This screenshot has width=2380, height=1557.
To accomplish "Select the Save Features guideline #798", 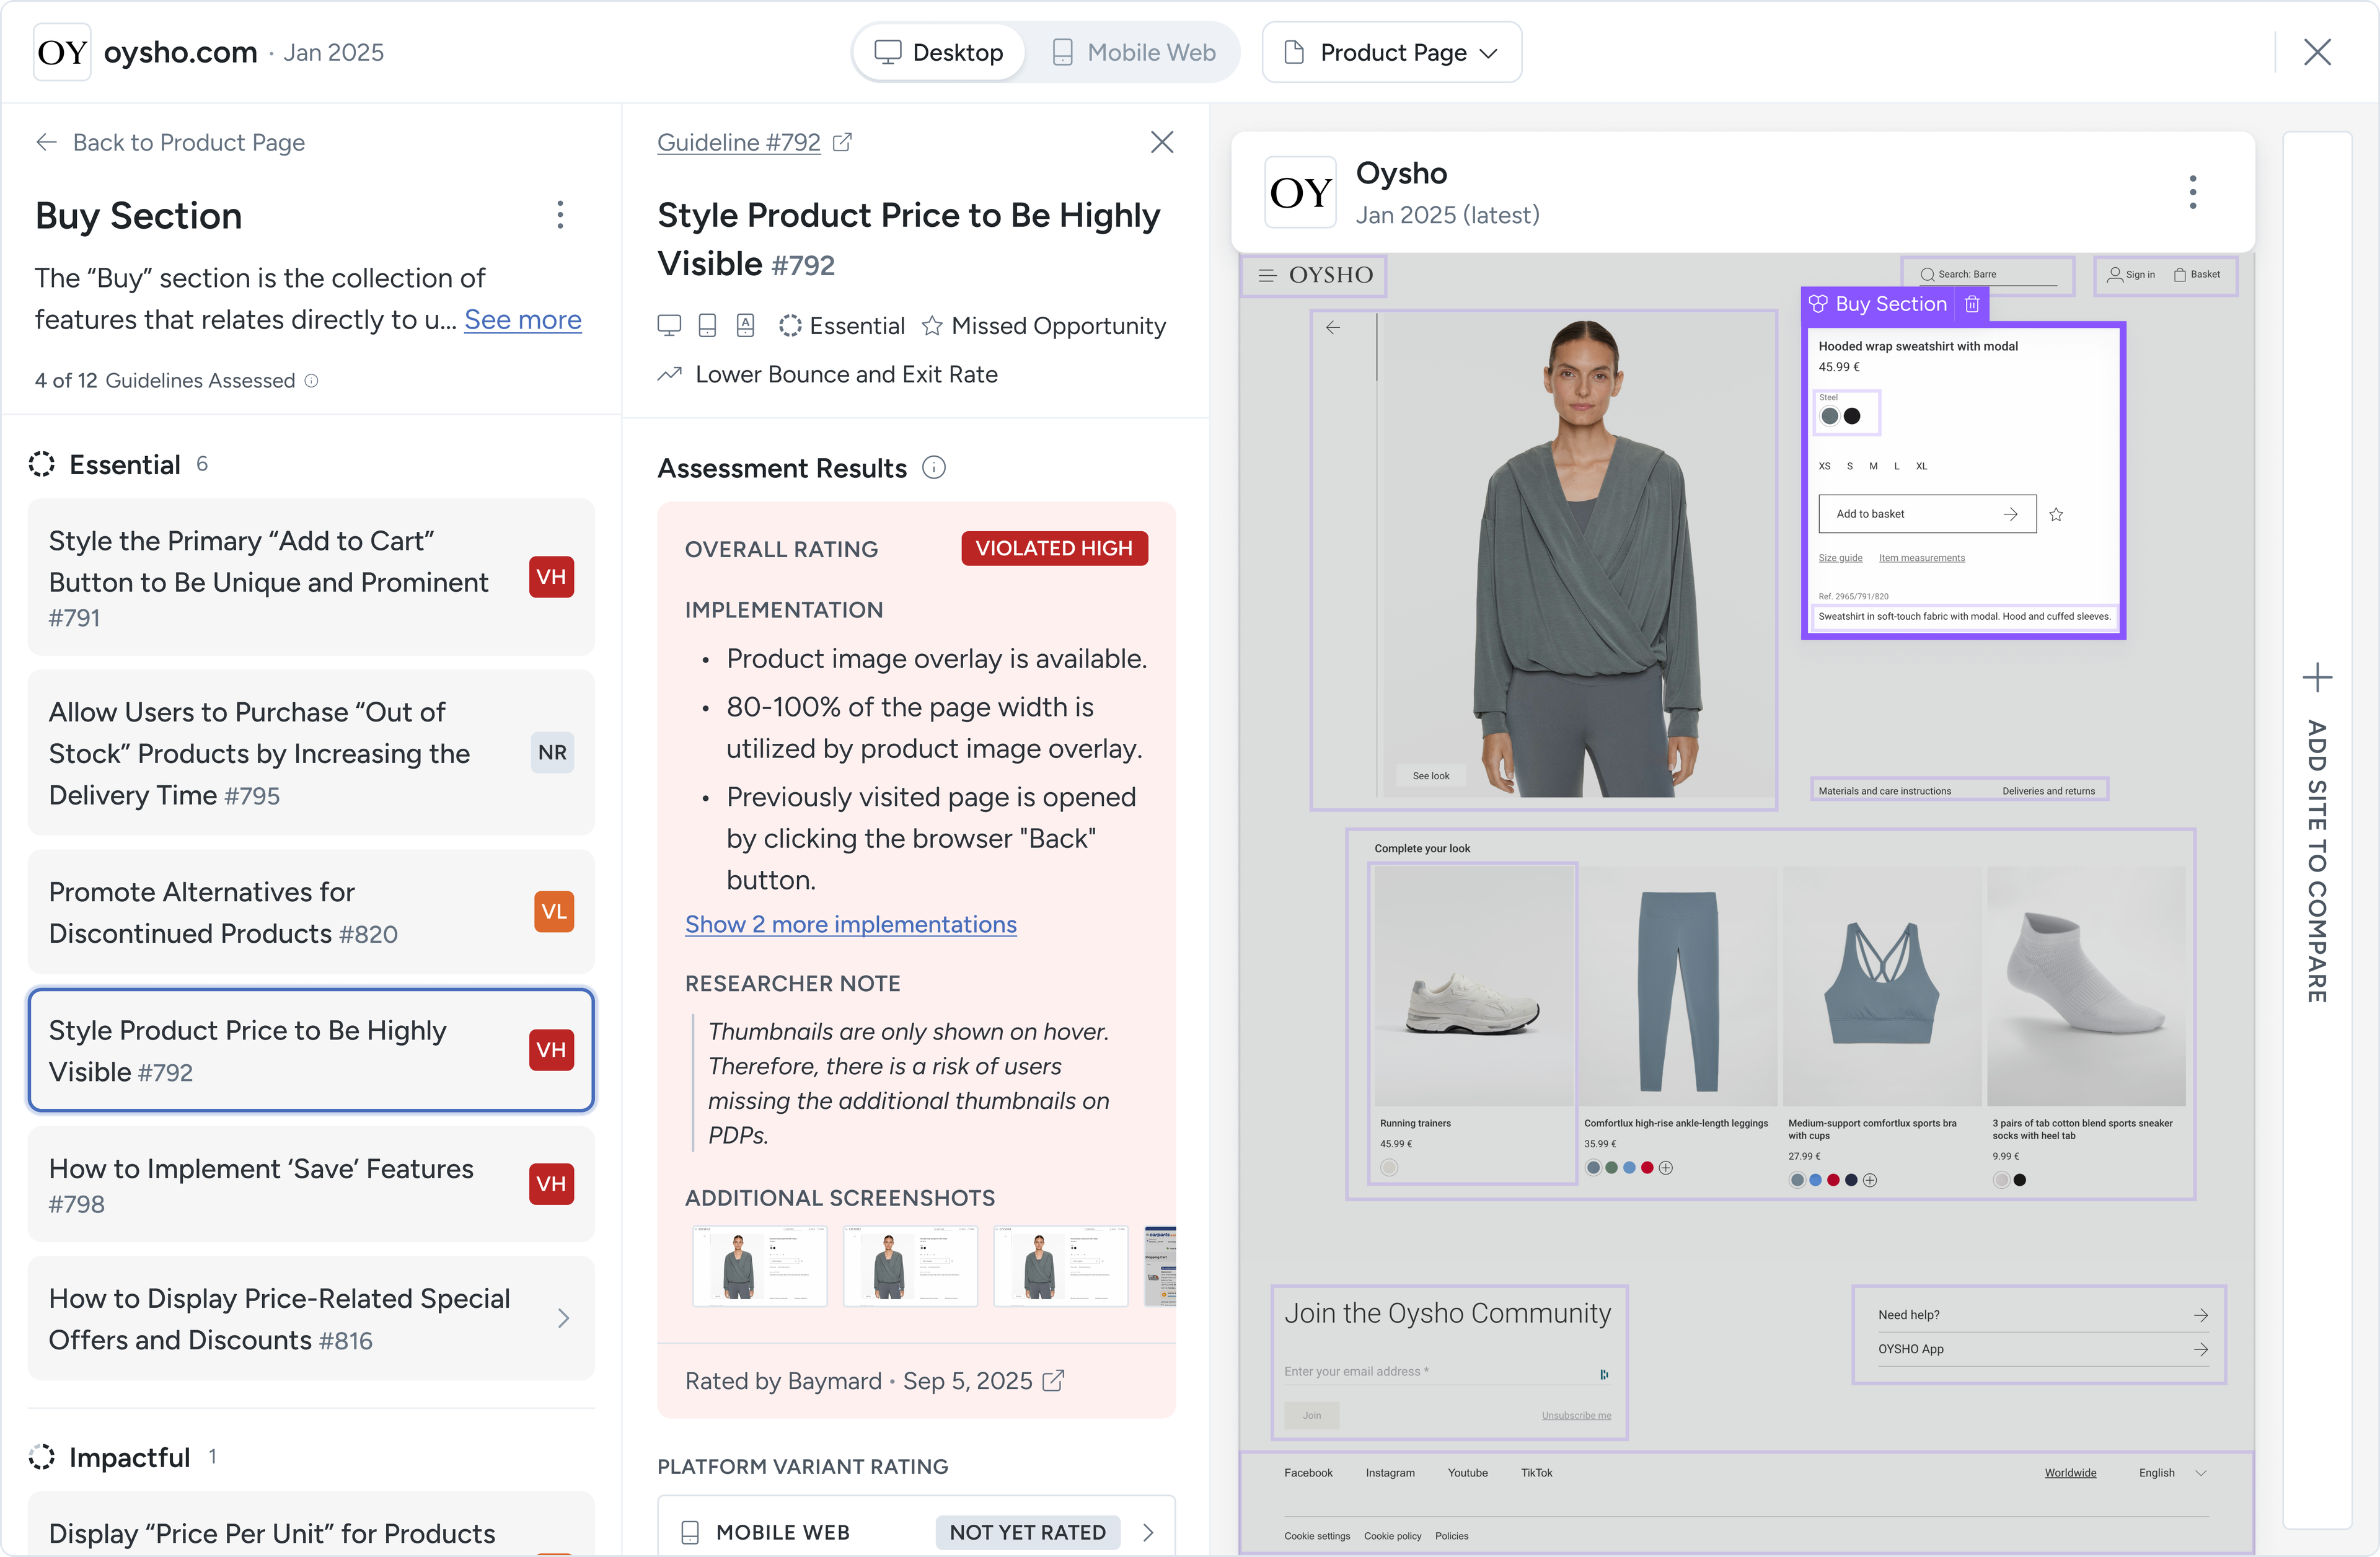I will (x=311, y=1185).
